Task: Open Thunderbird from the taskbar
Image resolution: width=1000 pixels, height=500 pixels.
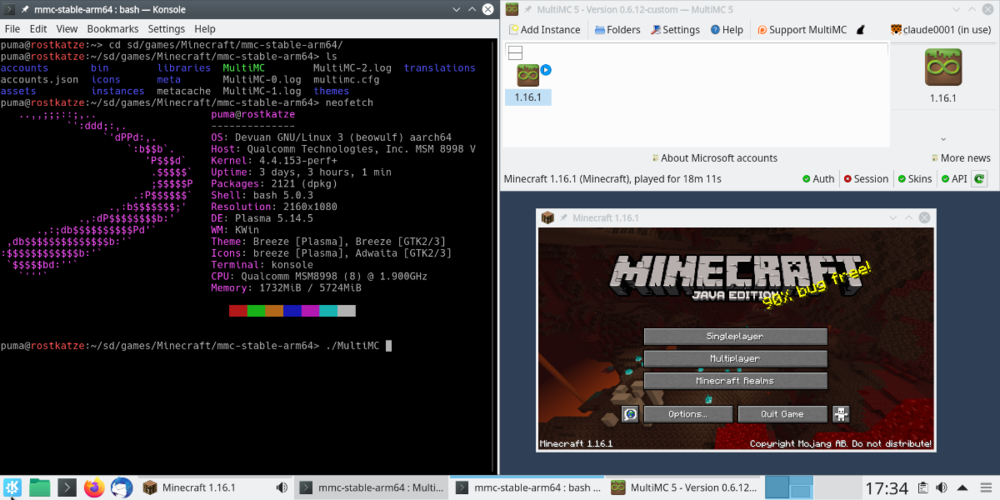Action: 122,488
